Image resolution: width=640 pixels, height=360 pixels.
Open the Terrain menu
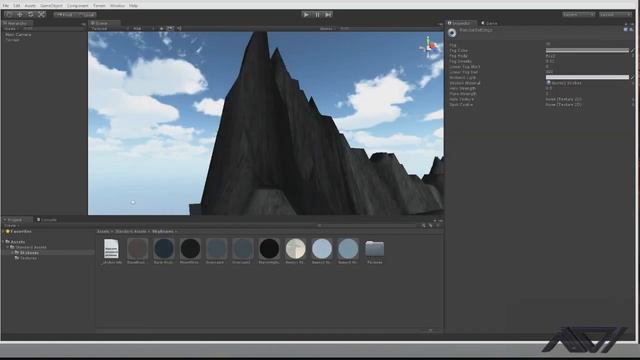click(99, 6)
